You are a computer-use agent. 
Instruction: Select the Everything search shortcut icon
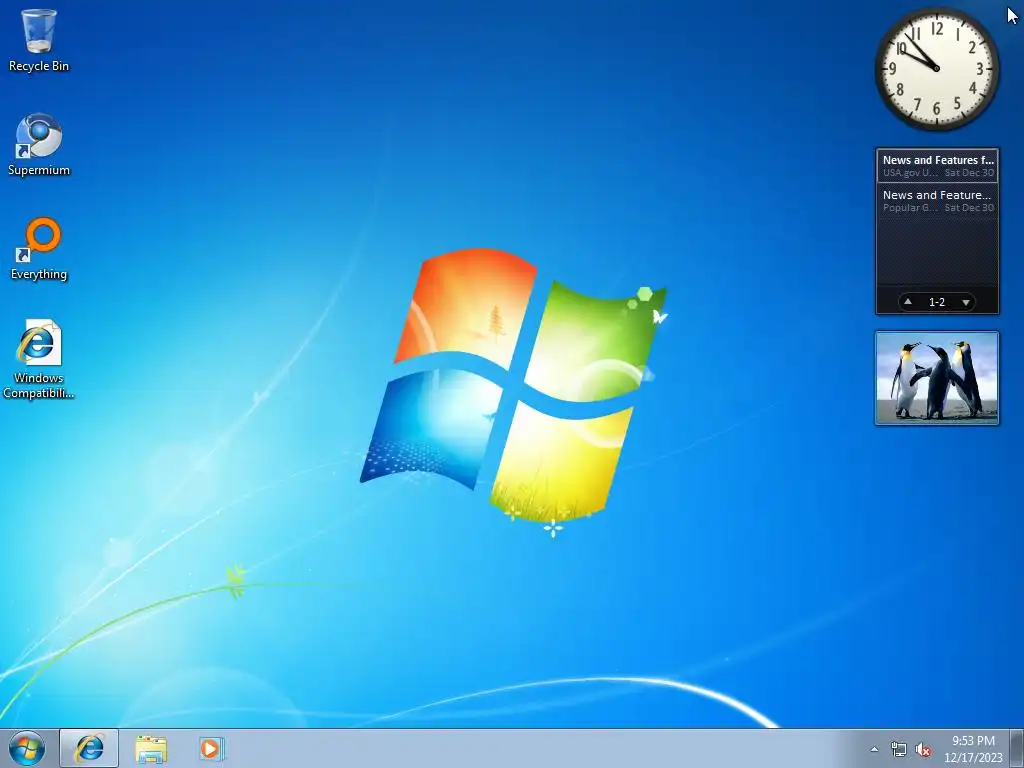(39, 249)
